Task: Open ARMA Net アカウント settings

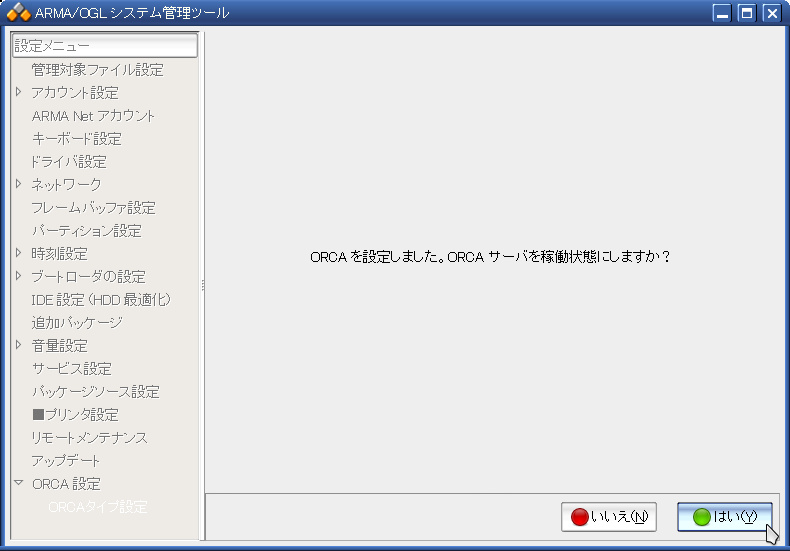Action: (x=93, y=116)
